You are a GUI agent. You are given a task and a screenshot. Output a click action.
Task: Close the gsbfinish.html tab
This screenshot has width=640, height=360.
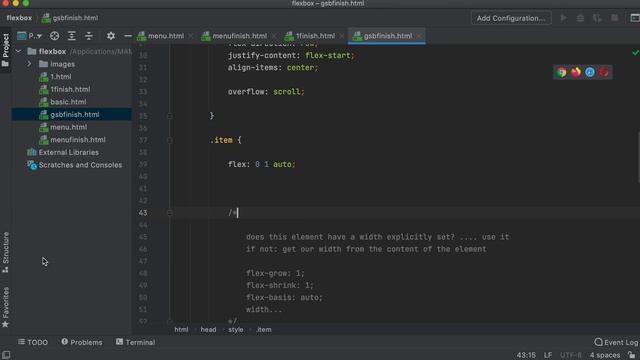coord(419,36)
